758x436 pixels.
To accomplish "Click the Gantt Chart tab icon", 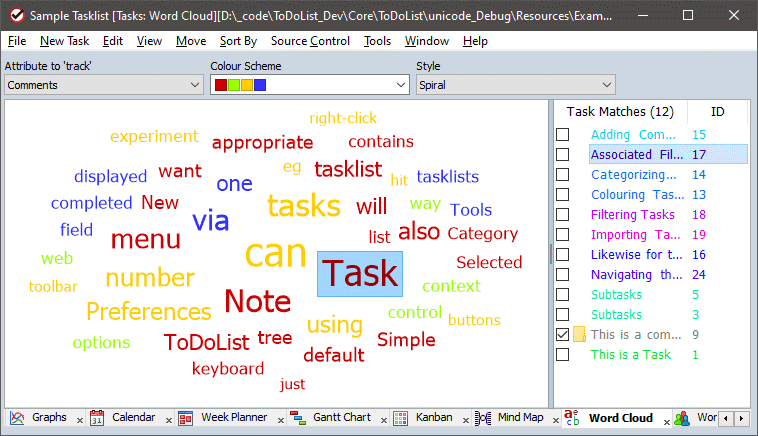I will (297, 418).
